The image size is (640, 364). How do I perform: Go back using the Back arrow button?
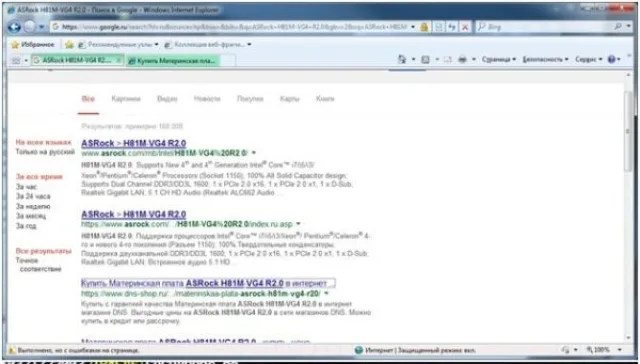tap(15, 27)
